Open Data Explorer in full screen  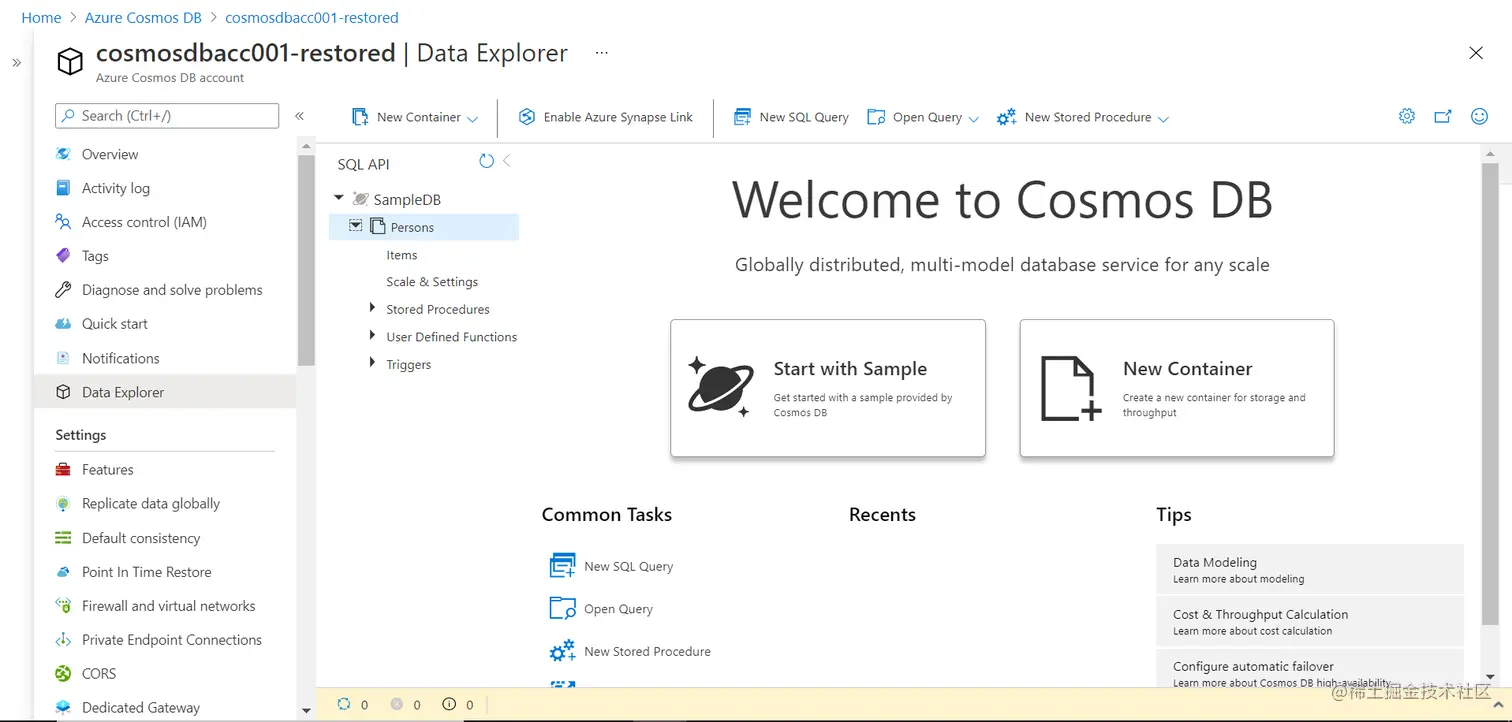tap(1443, 116)
